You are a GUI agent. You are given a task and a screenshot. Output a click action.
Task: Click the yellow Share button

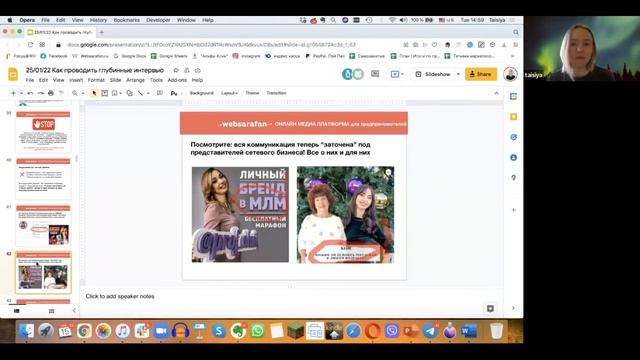tap(481, 74)
